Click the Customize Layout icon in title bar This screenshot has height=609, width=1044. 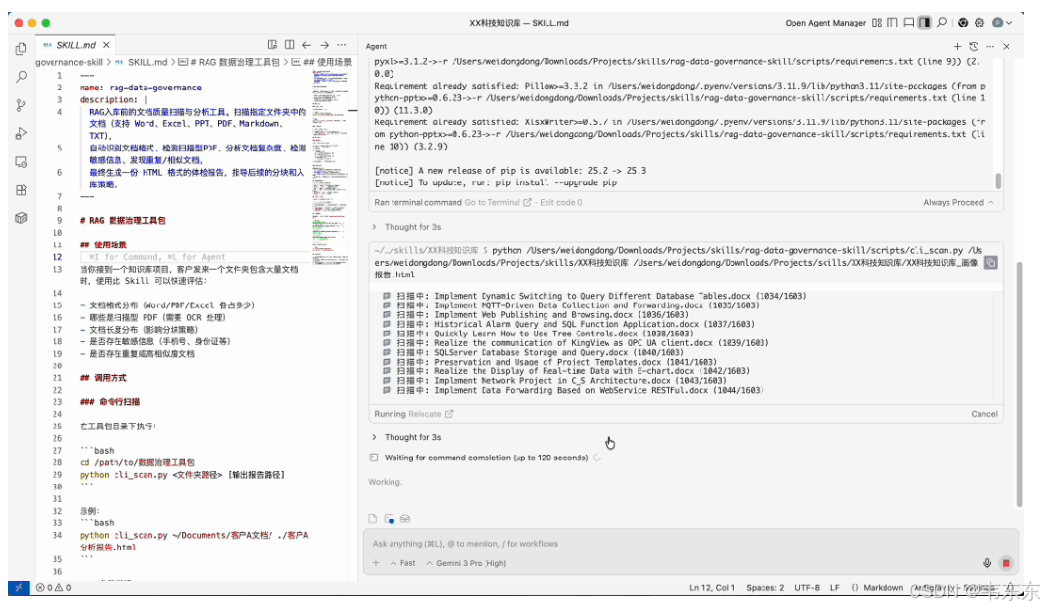[877, 23]
